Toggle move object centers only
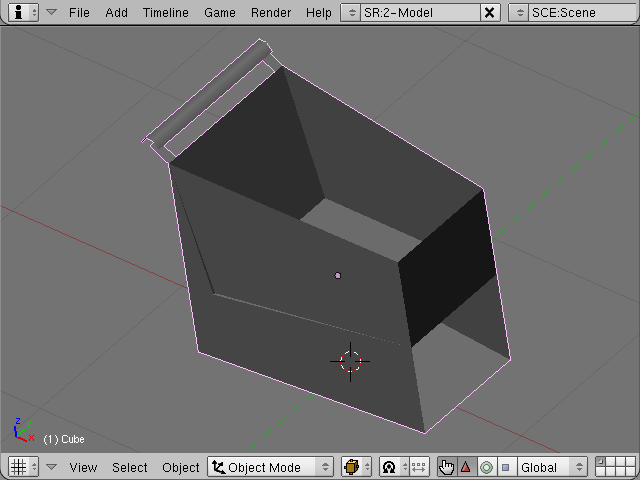This screenshot has width=640, height=480. pos(419,467)
